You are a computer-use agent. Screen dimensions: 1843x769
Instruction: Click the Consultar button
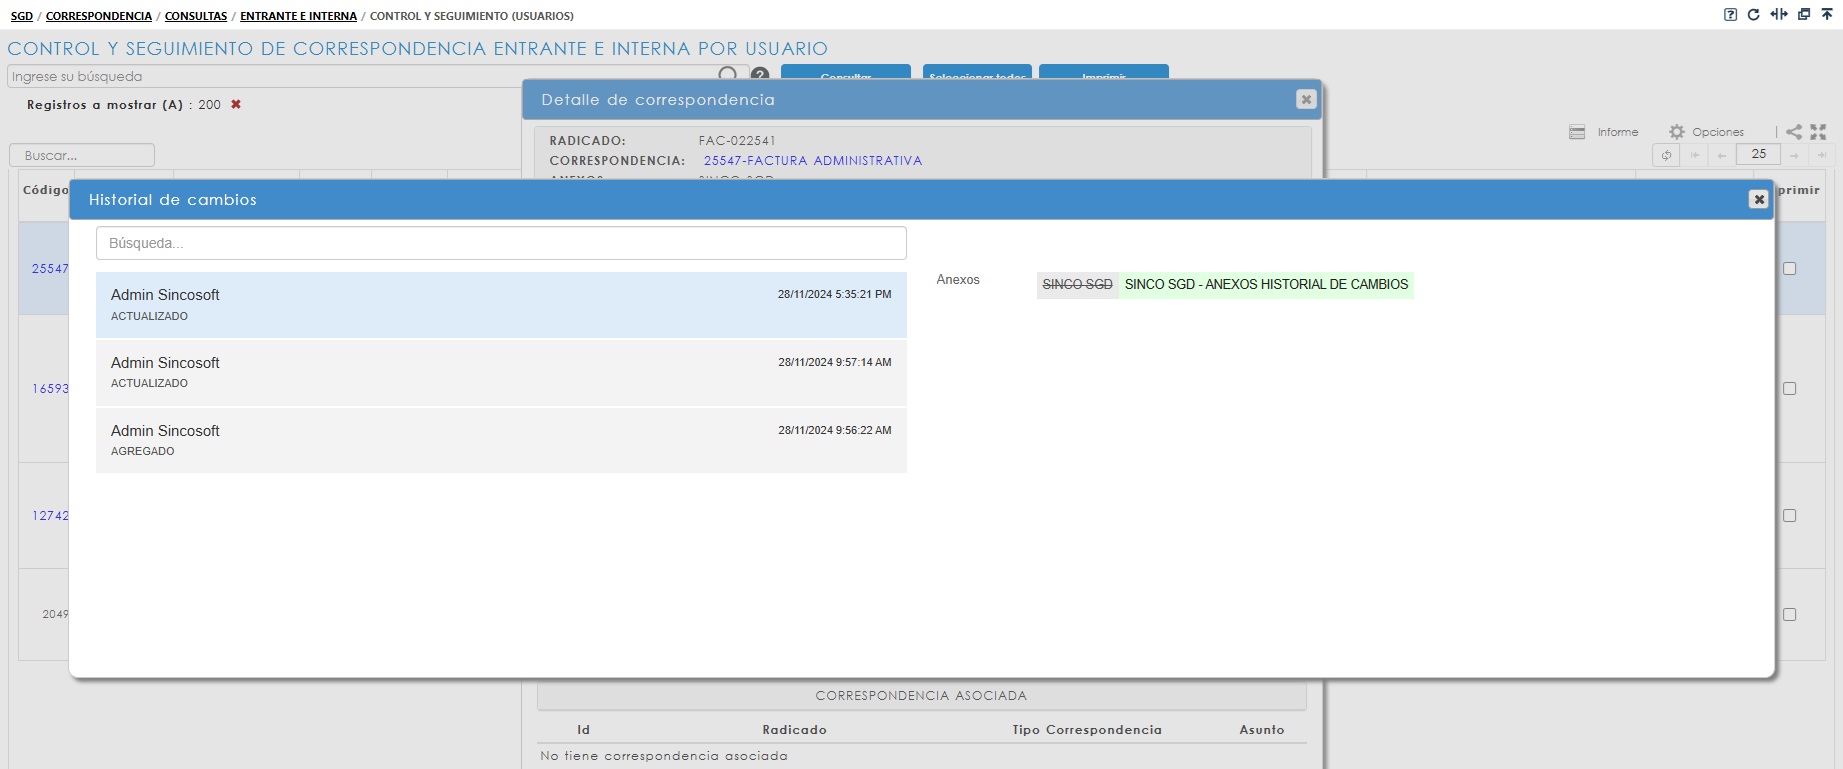pos(846,72)
